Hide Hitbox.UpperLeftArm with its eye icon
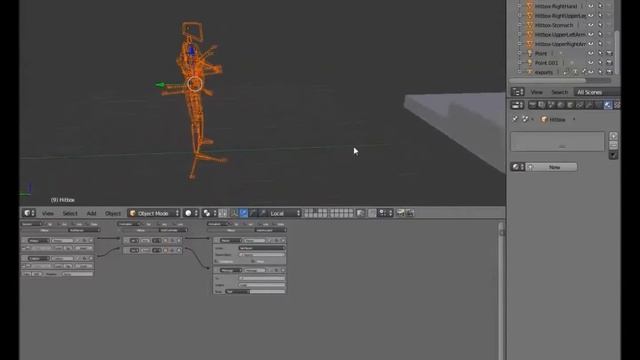Image resolution: width=640 pixels, height=360 pixels. (x=591, y=34)
